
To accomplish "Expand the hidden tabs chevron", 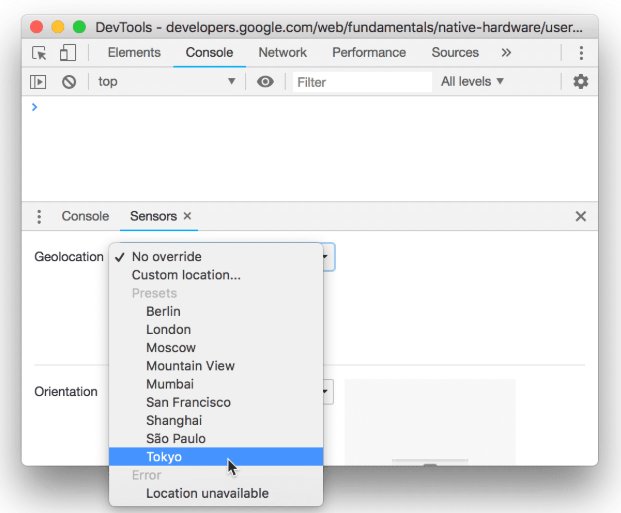I will (x=506, y=53).
